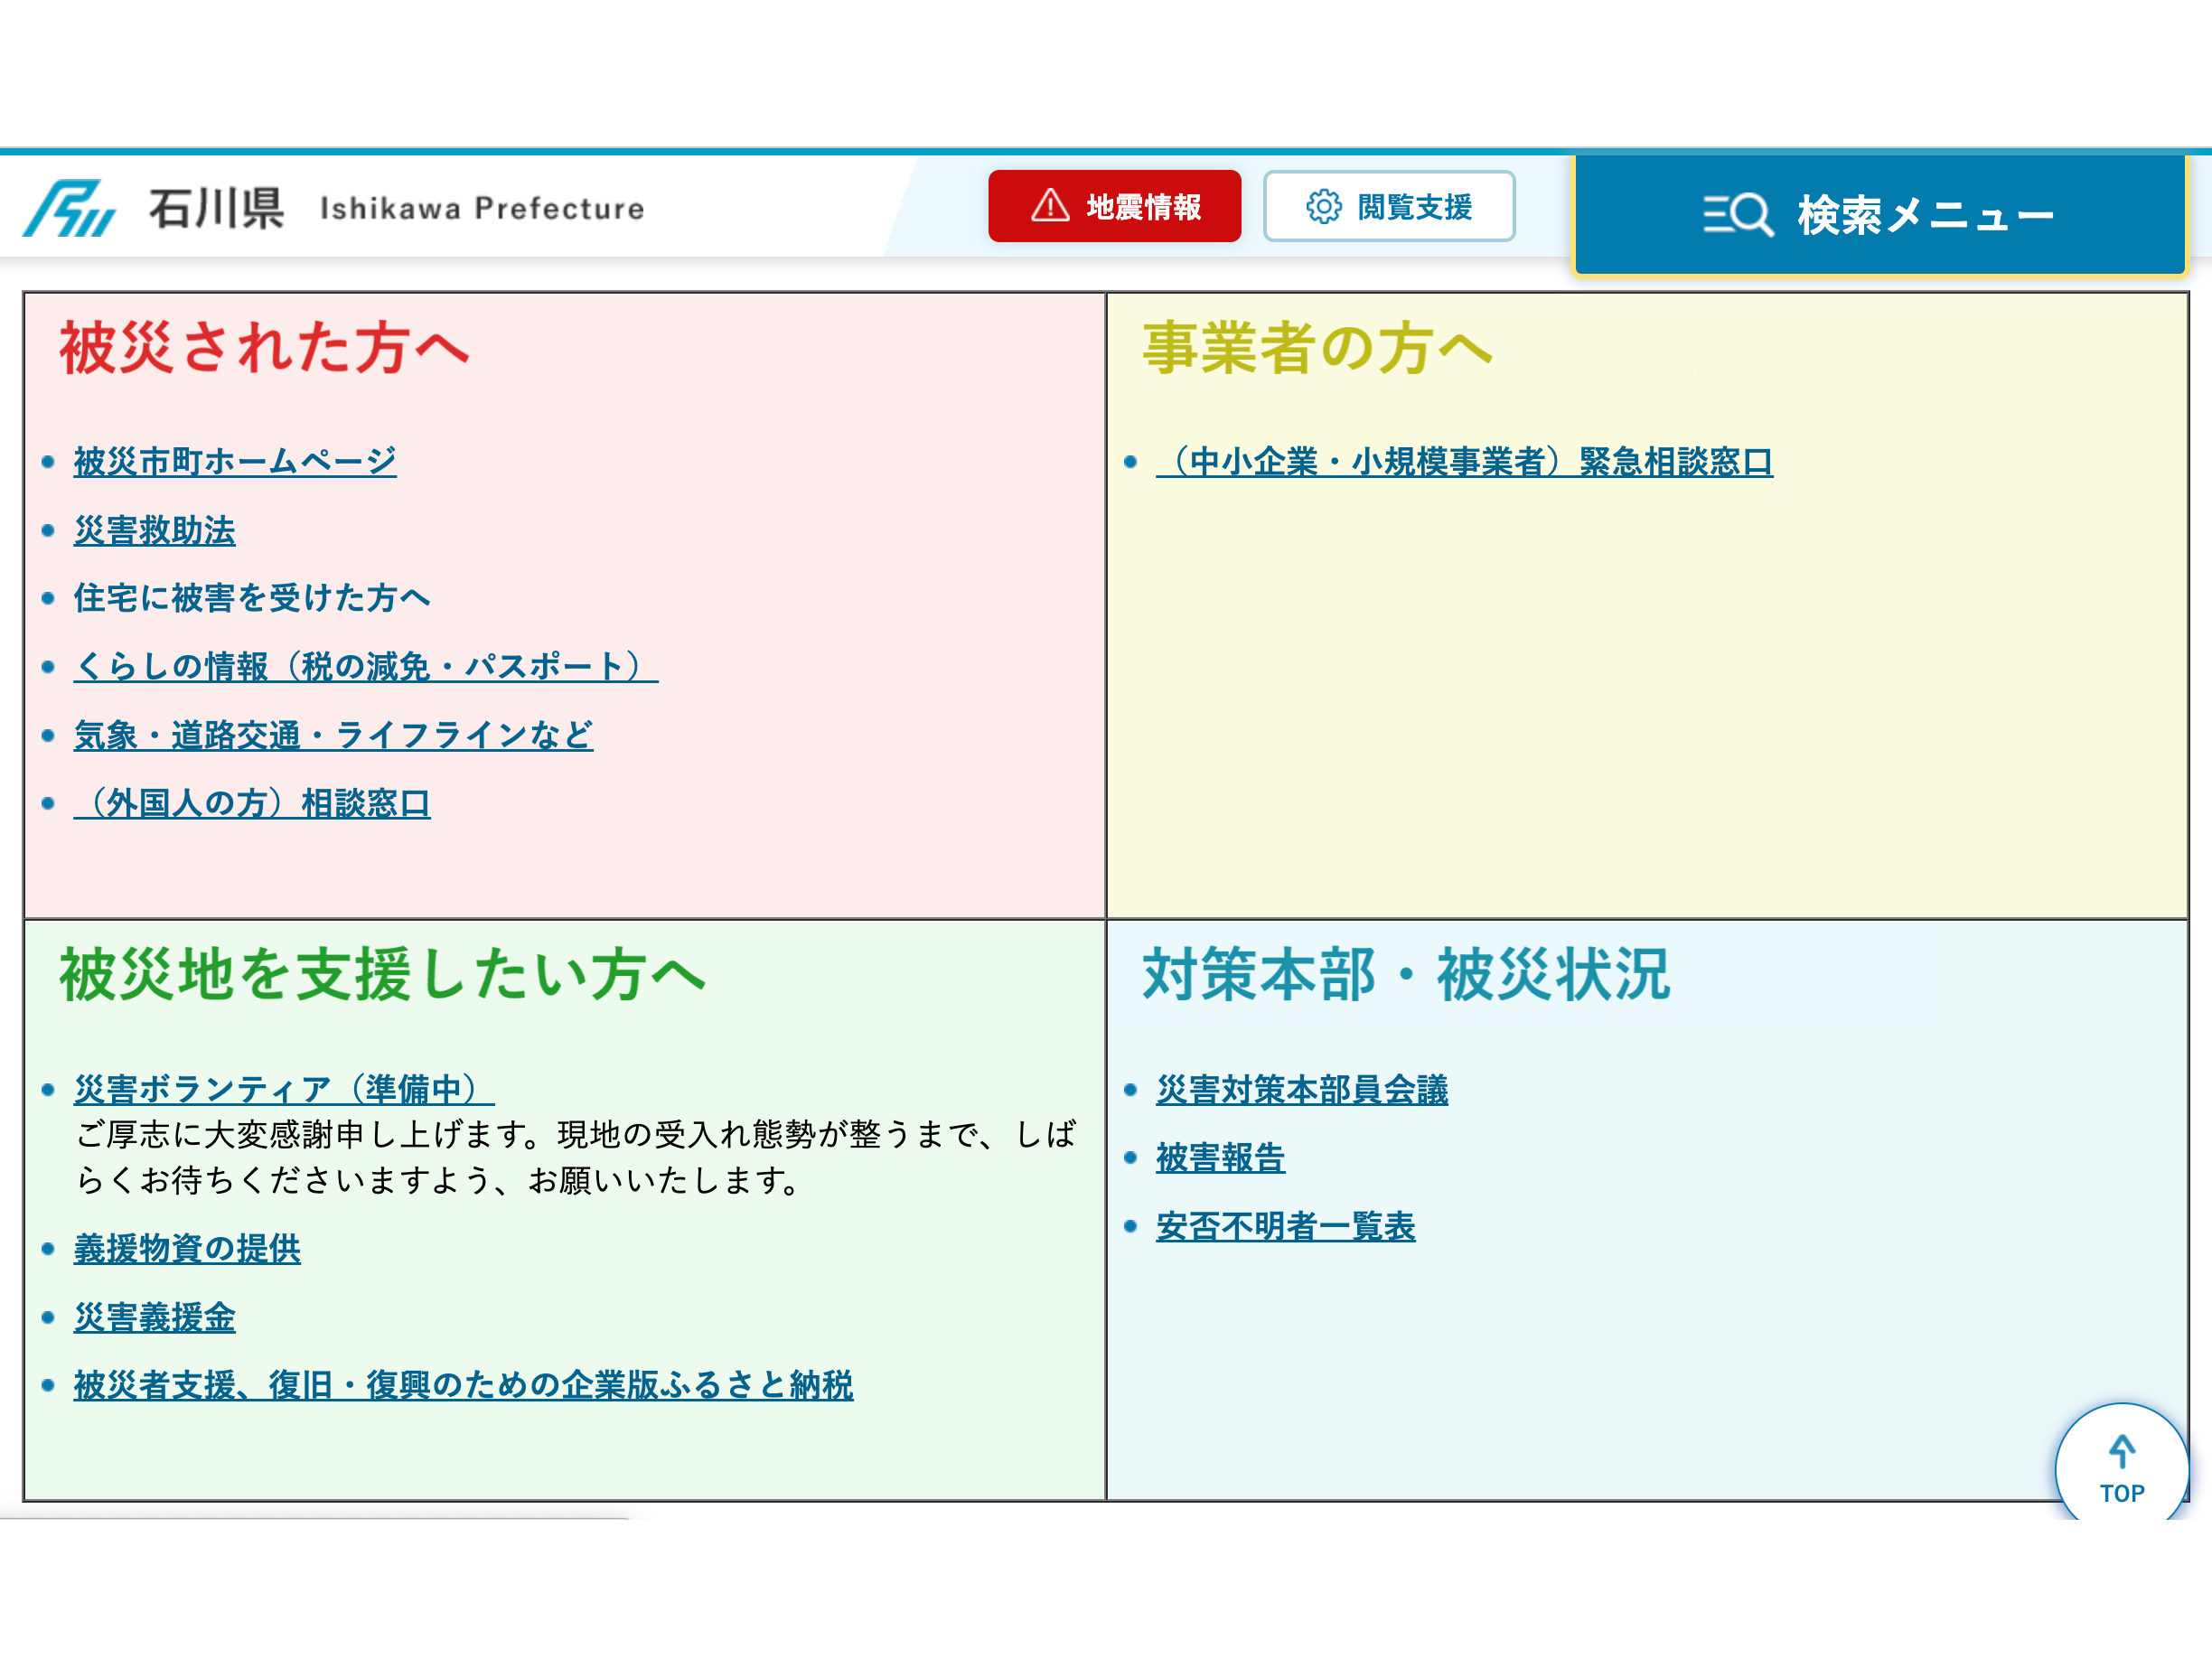The image size is (2212, 1659).
Task: Open くらしの情報（税の減免・パスポート） link
Action: pyautogui.click(x=365, y=666)
